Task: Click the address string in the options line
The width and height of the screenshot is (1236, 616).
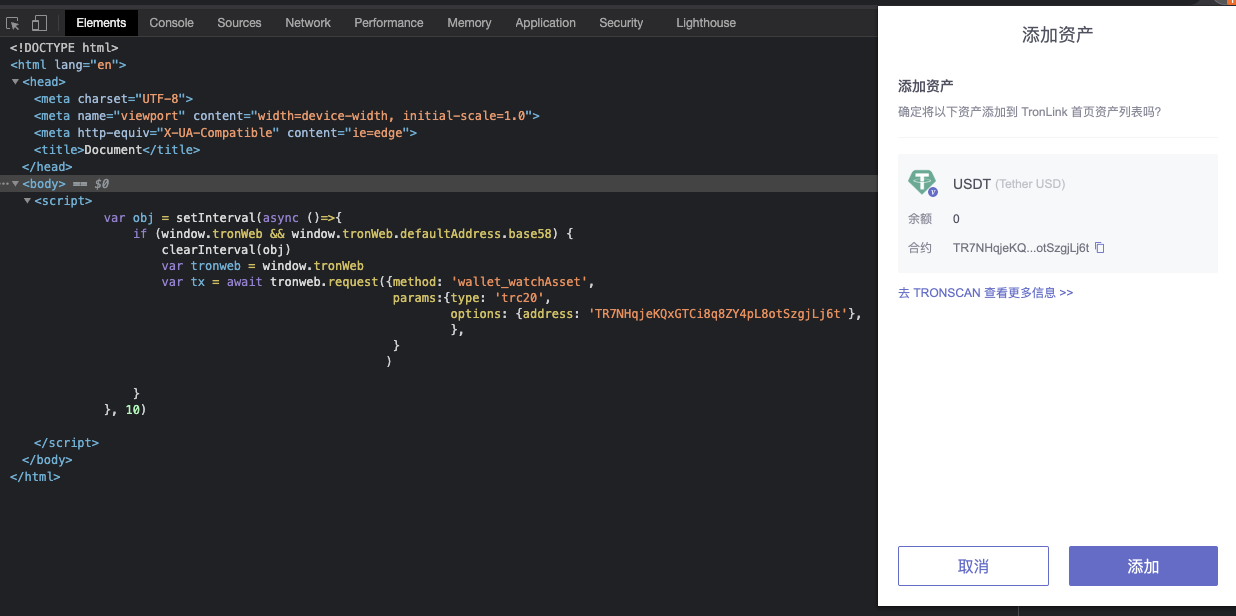Action: (x=717, y=314)
